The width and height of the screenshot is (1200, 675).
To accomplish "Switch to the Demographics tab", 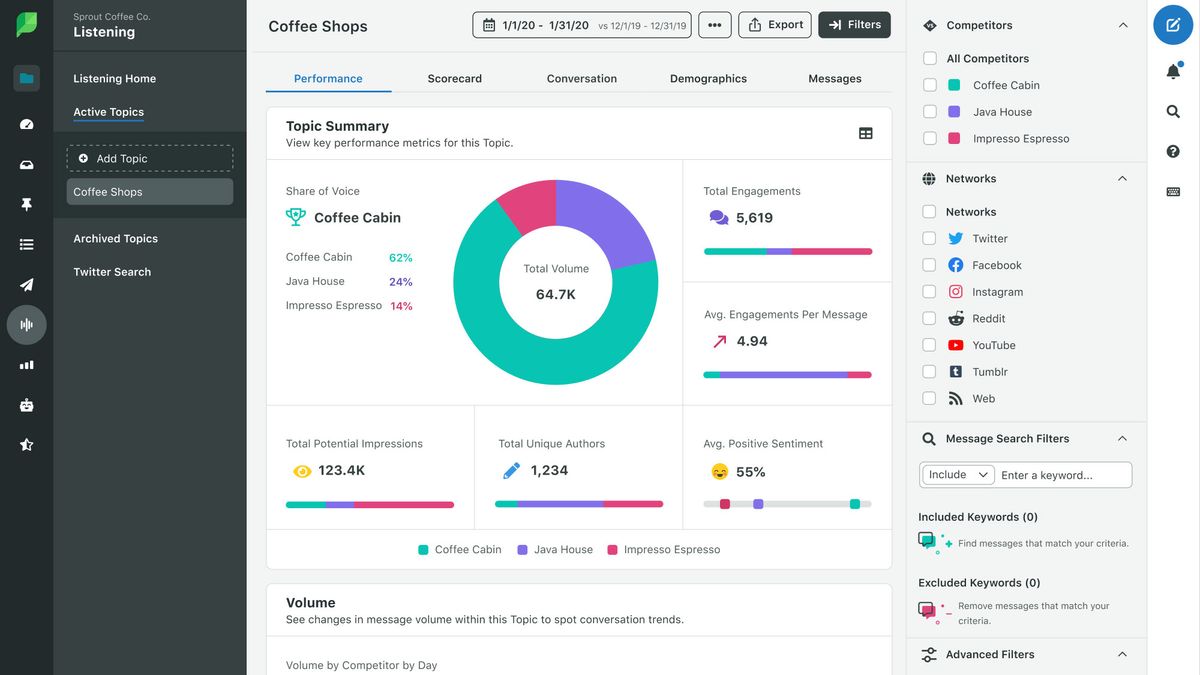I will coord(708,77).
